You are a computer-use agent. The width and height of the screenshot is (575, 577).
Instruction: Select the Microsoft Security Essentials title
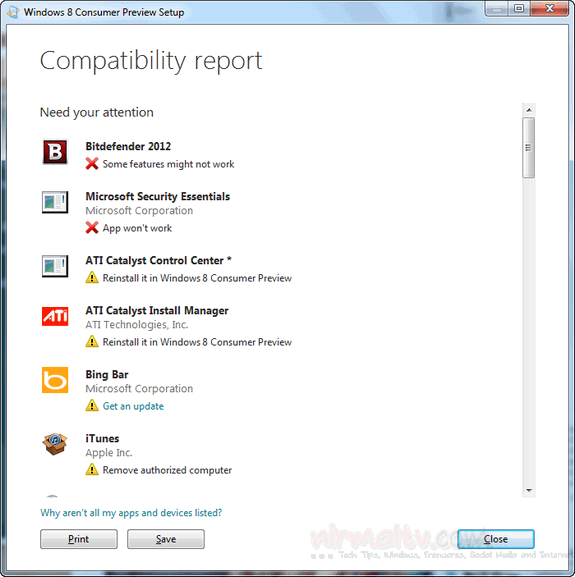[x=157, y=196]
